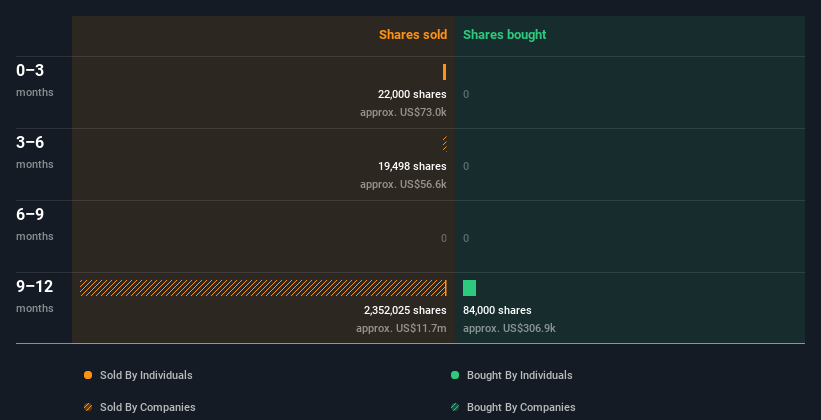Click the bought 0 value in 6–9 months row
Viewport: 821px width, 420px height.
point(466,238)
